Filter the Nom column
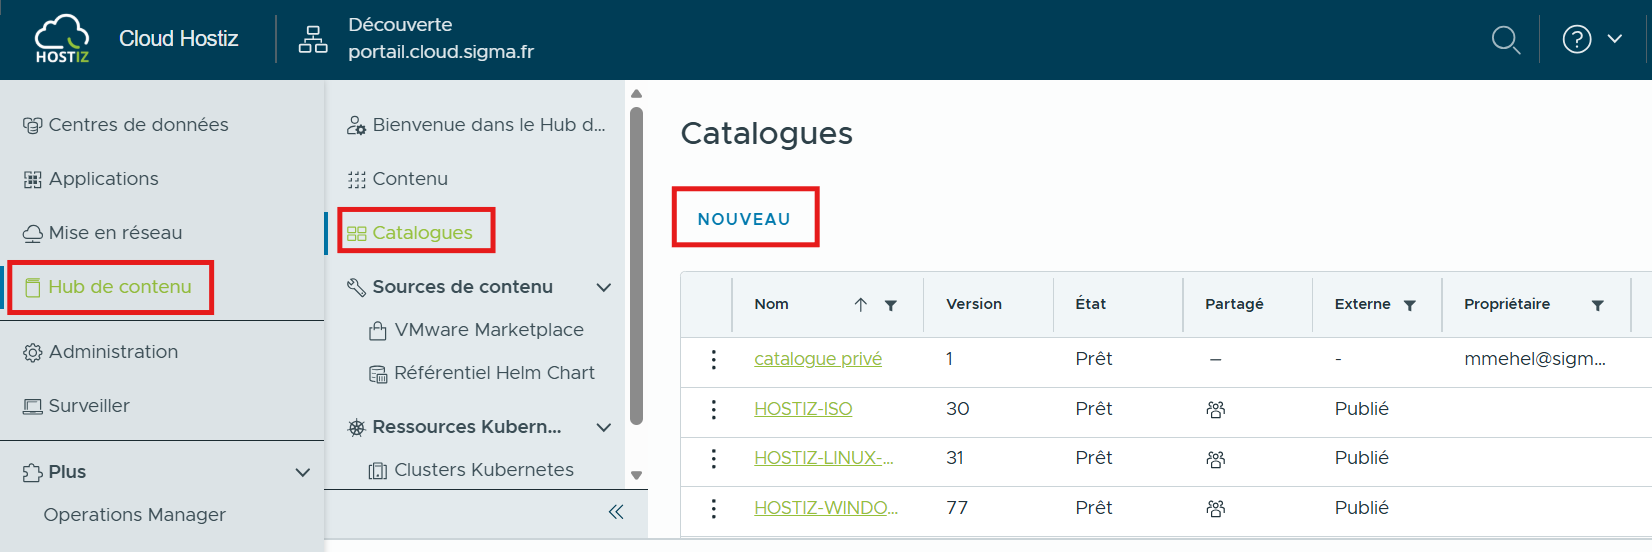This screenshot has width=1652, height=552. click(891, 305)
